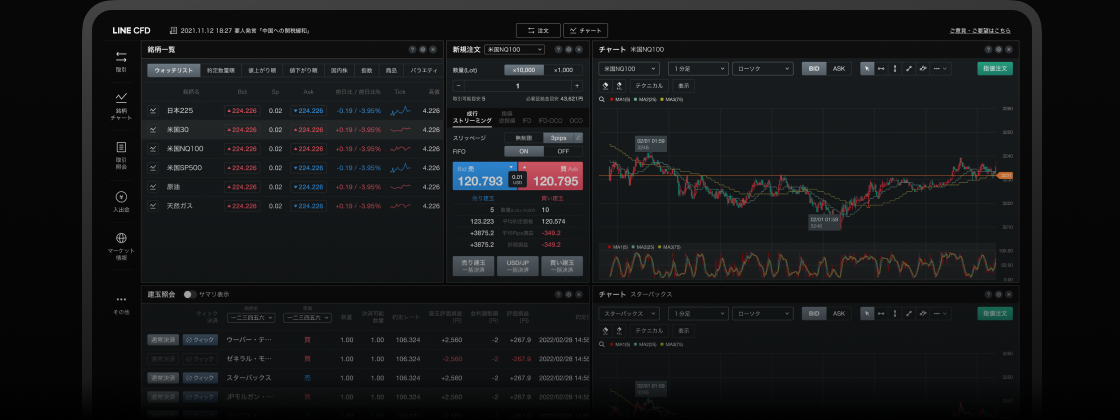Open chart icon for 米国NQ100 row
Viewport: 1120px width, 420px height.
pos(153,149)
